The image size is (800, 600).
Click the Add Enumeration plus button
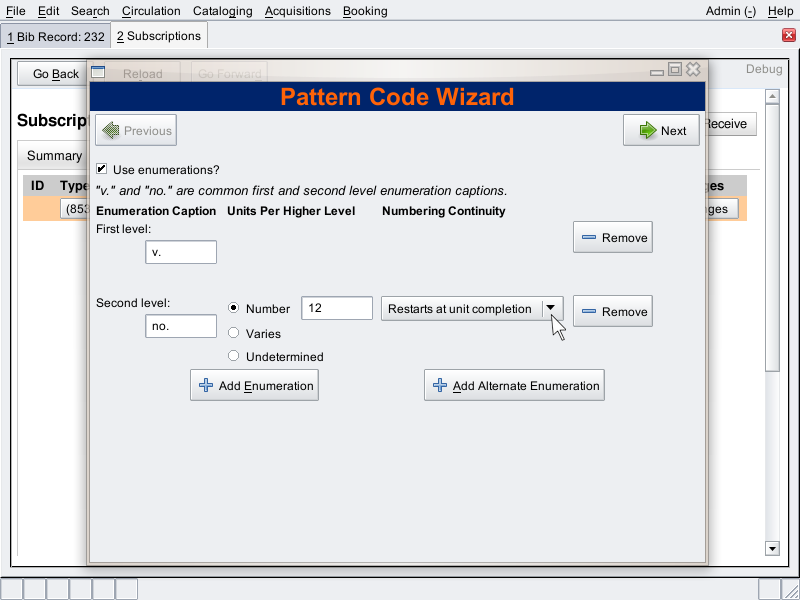tap(254, 386)
